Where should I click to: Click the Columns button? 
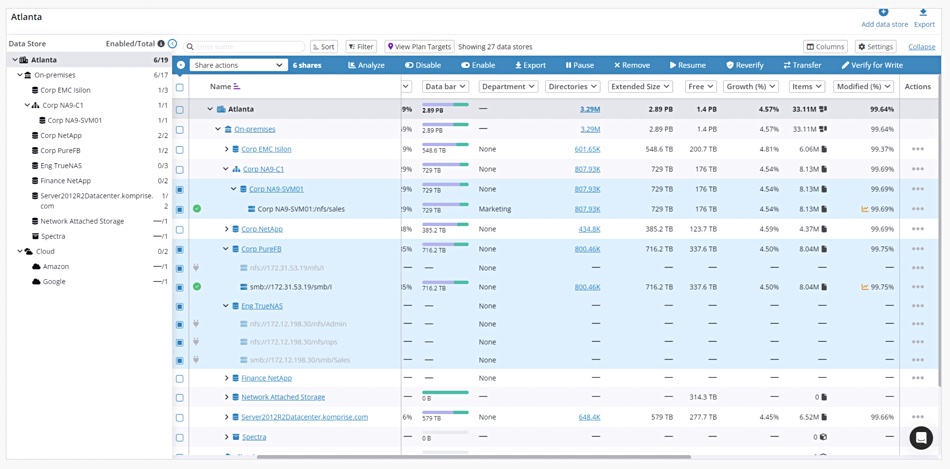click(x=825, y=47)
